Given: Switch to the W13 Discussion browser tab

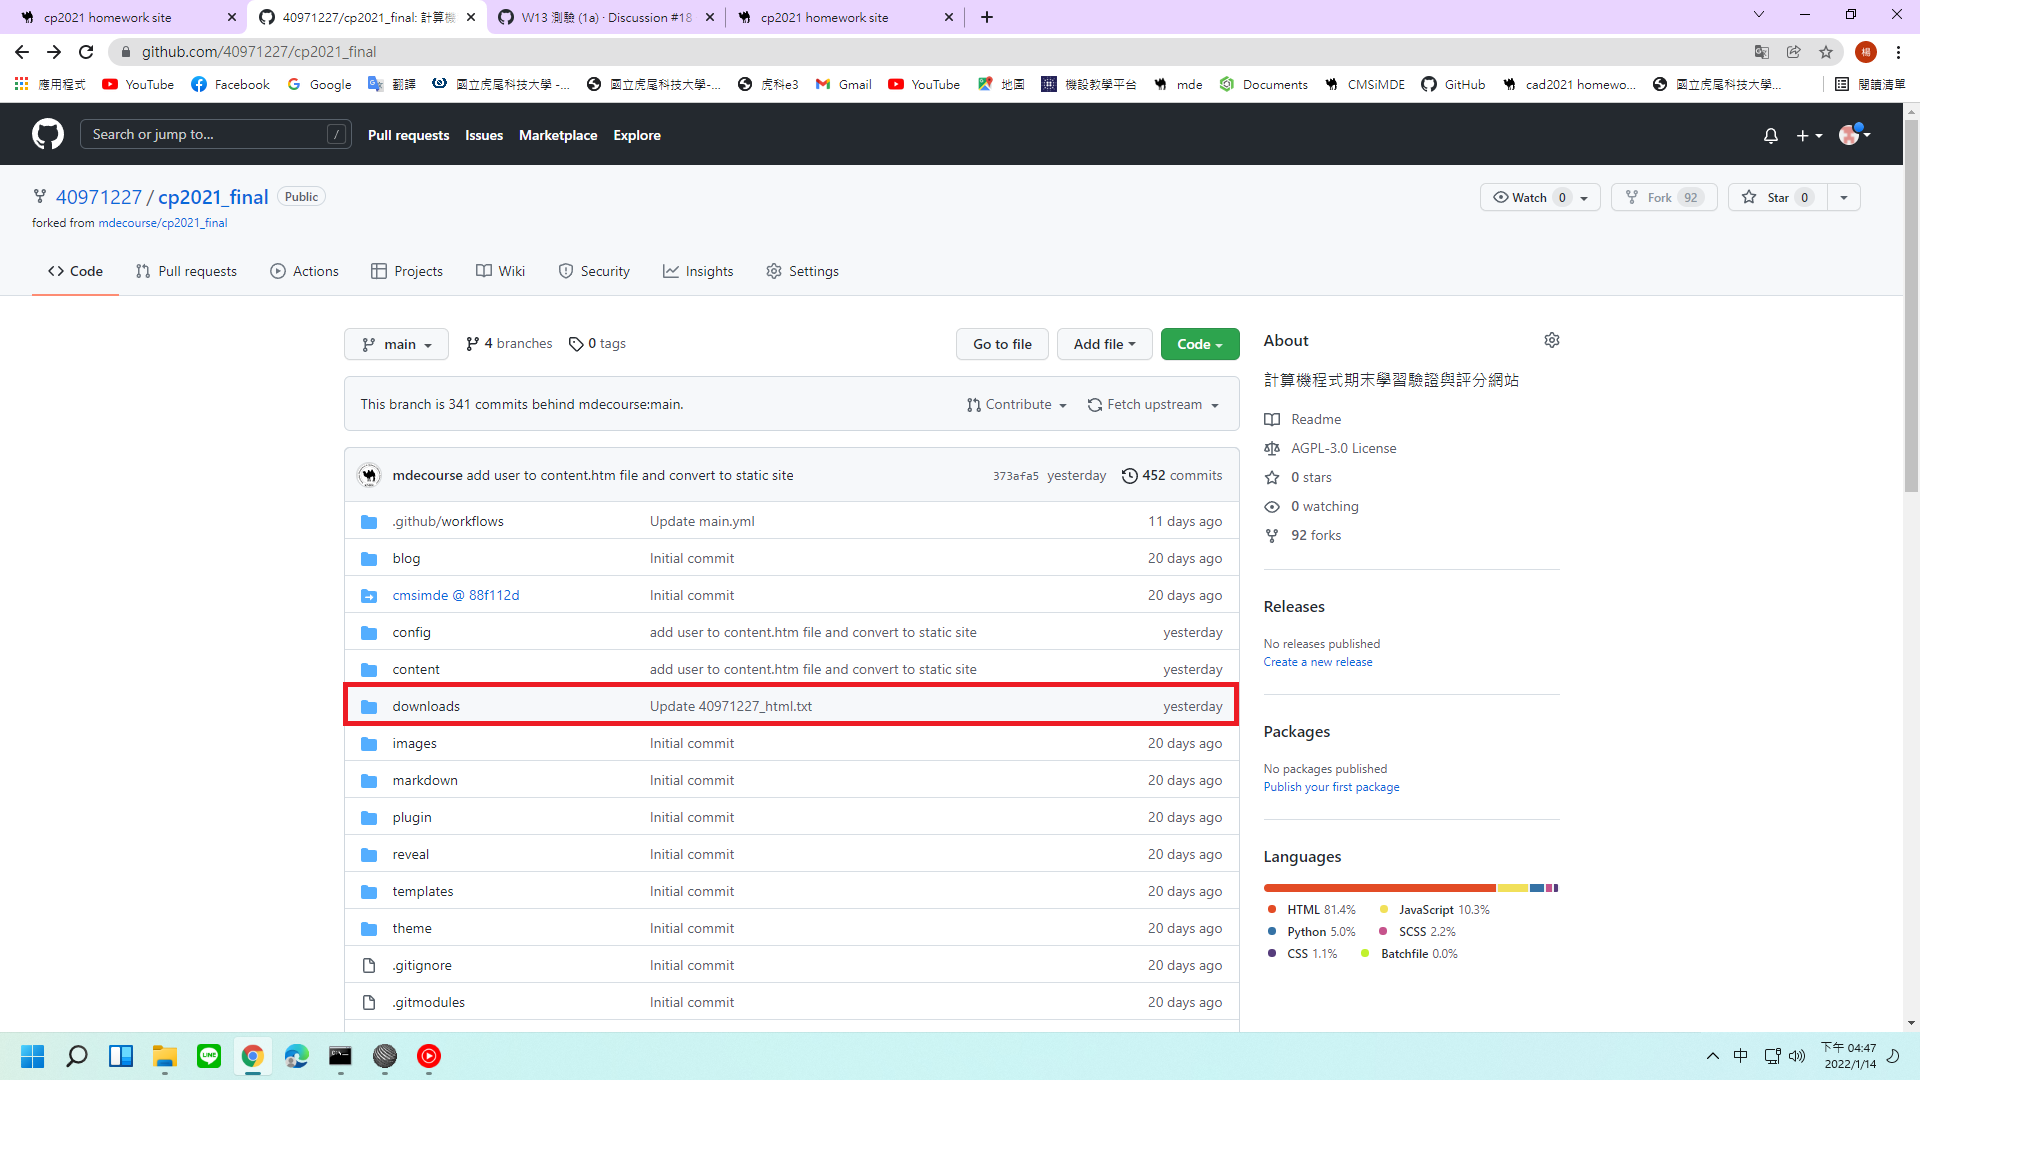Looking at the screenshot, I should coord(606,17).
